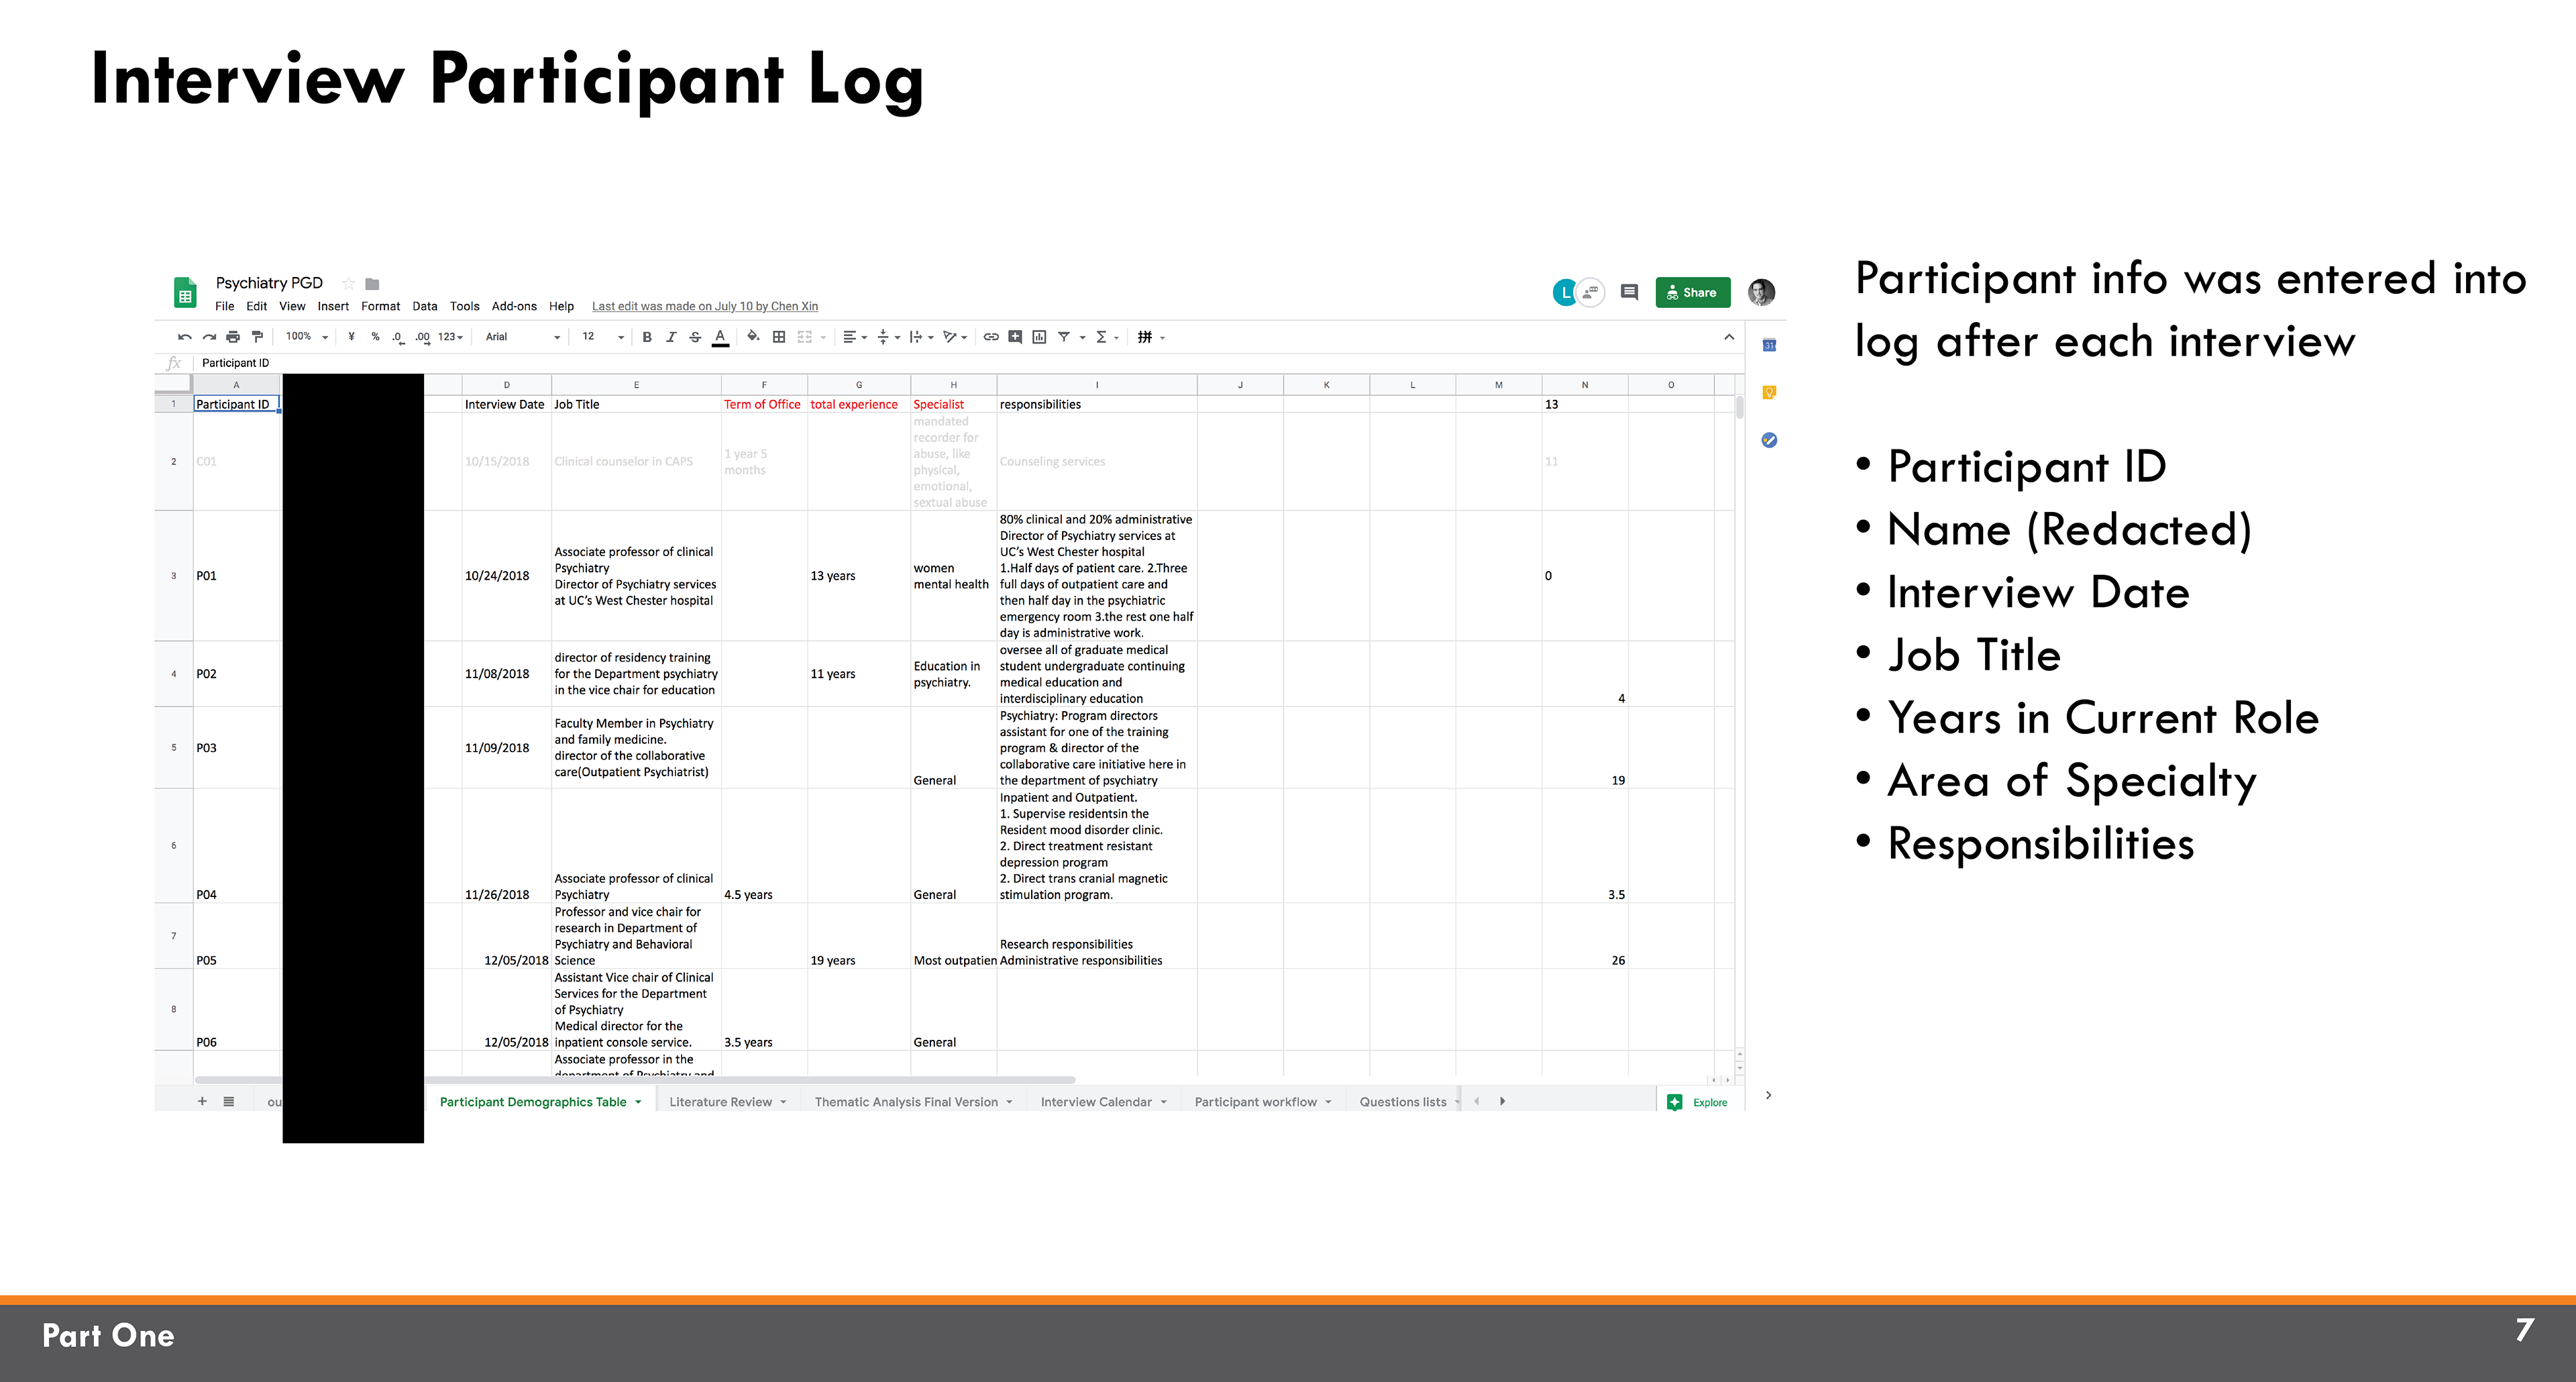Move document using folder icon
This screenshot has width=2576, height=1382.
pyautogui.click(x=372, y=284)
